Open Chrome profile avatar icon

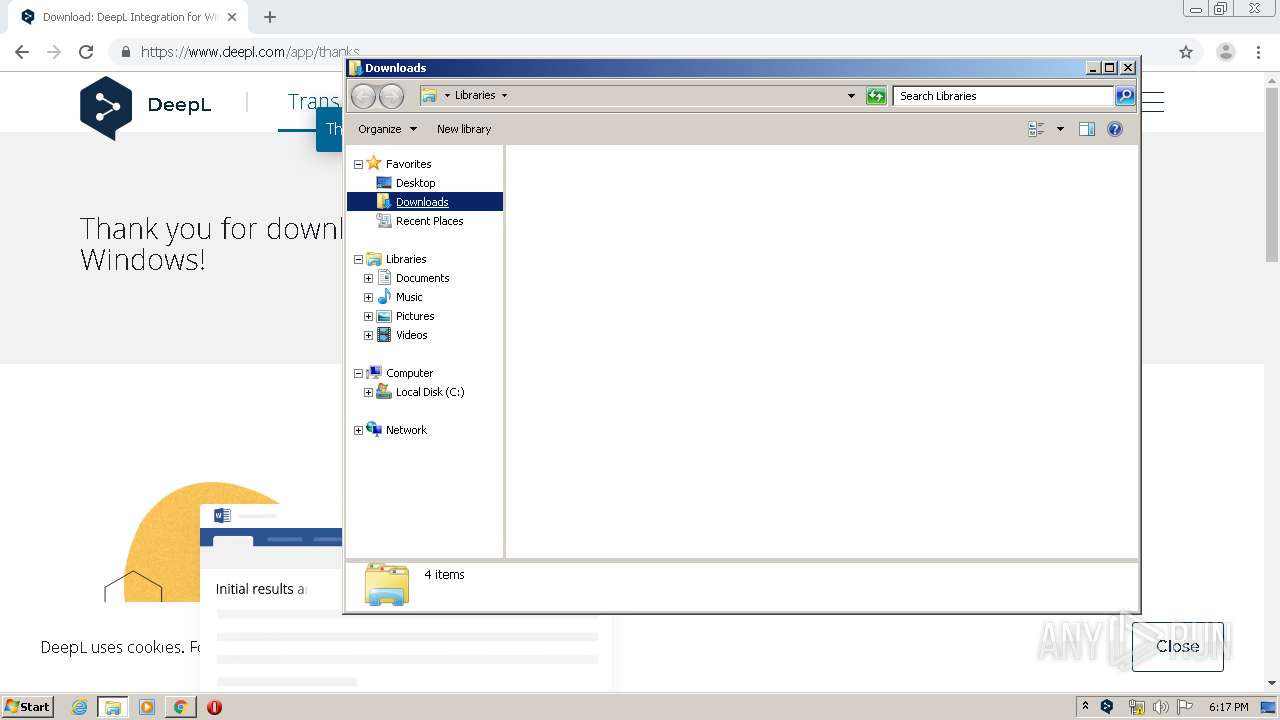tap(1226, 52)
